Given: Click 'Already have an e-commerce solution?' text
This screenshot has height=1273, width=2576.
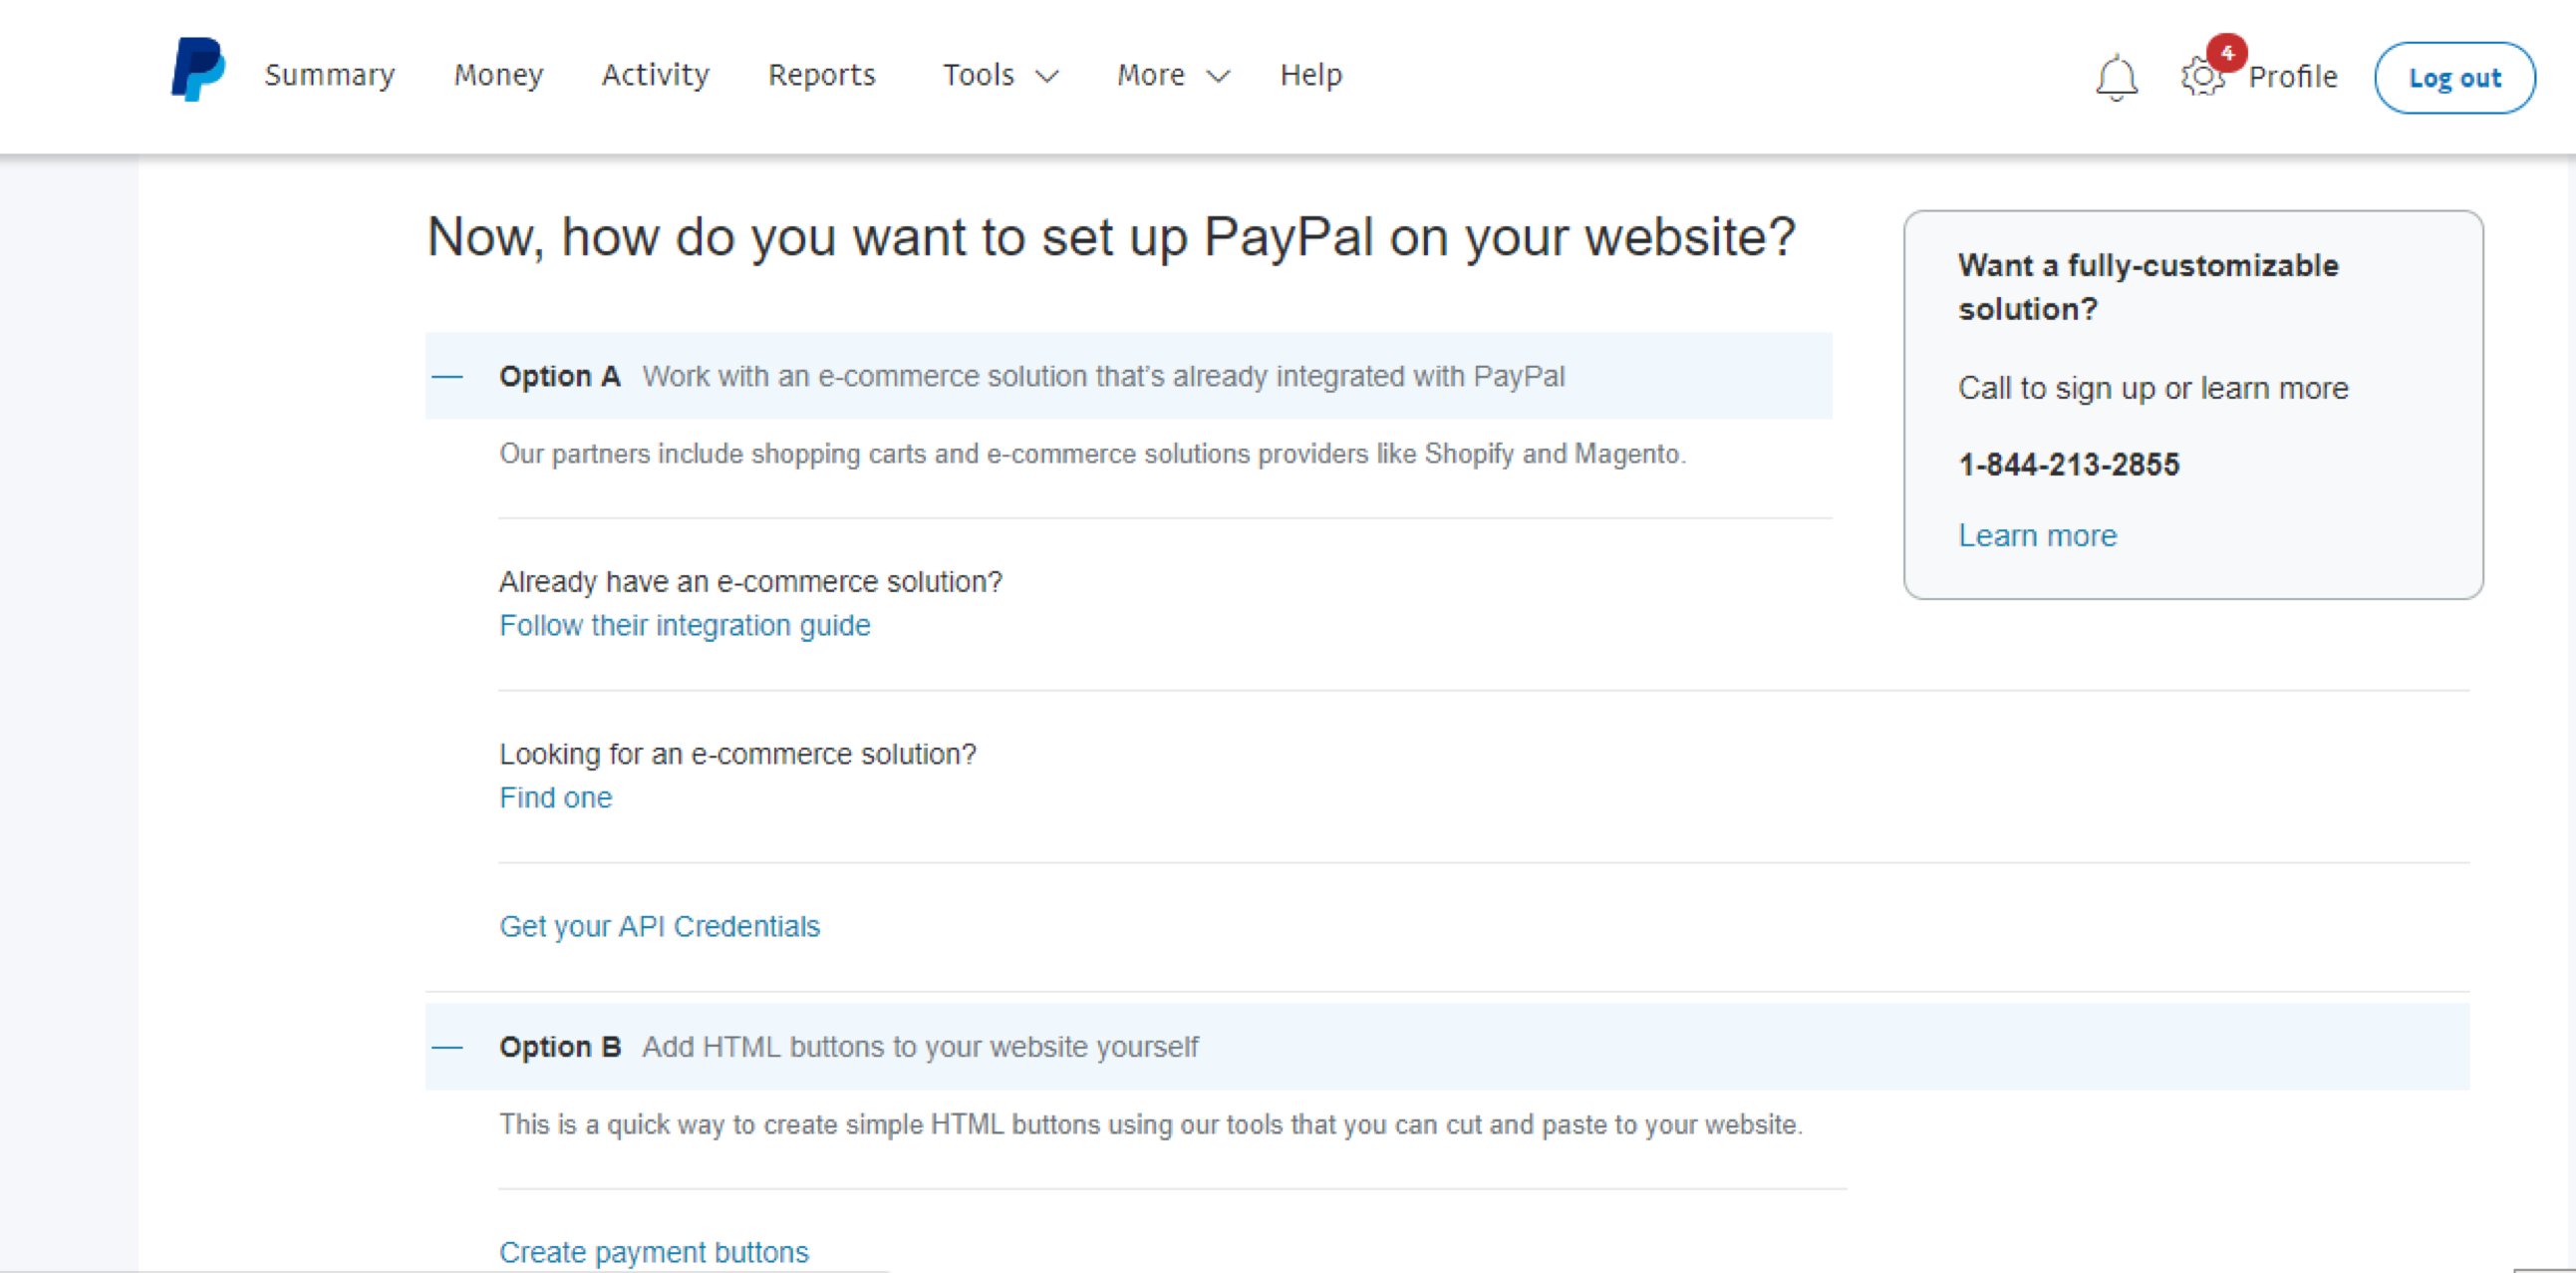Looking at the screenshot, I should [x=750, y=582].
